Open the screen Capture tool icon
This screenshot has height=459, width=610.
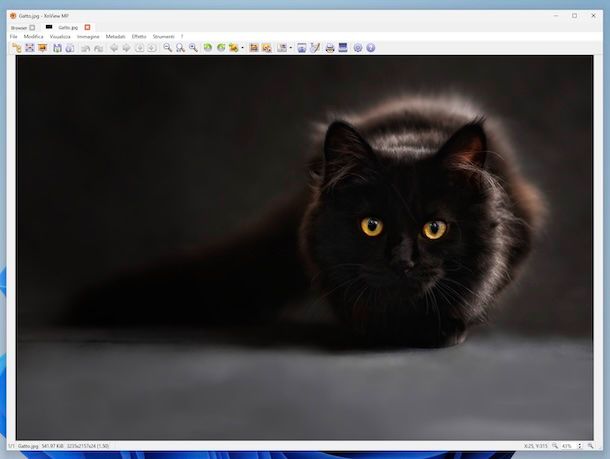click(302, 48)
